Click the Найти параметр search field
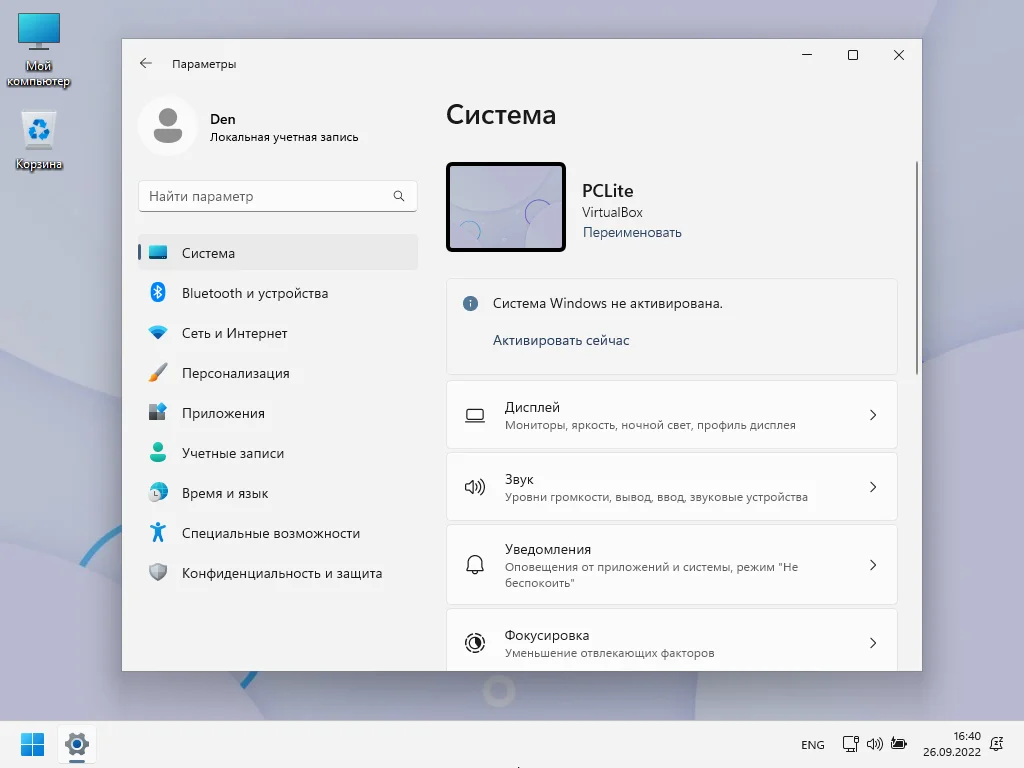The height and width of the screenshot is (768, 1024). 278,196
